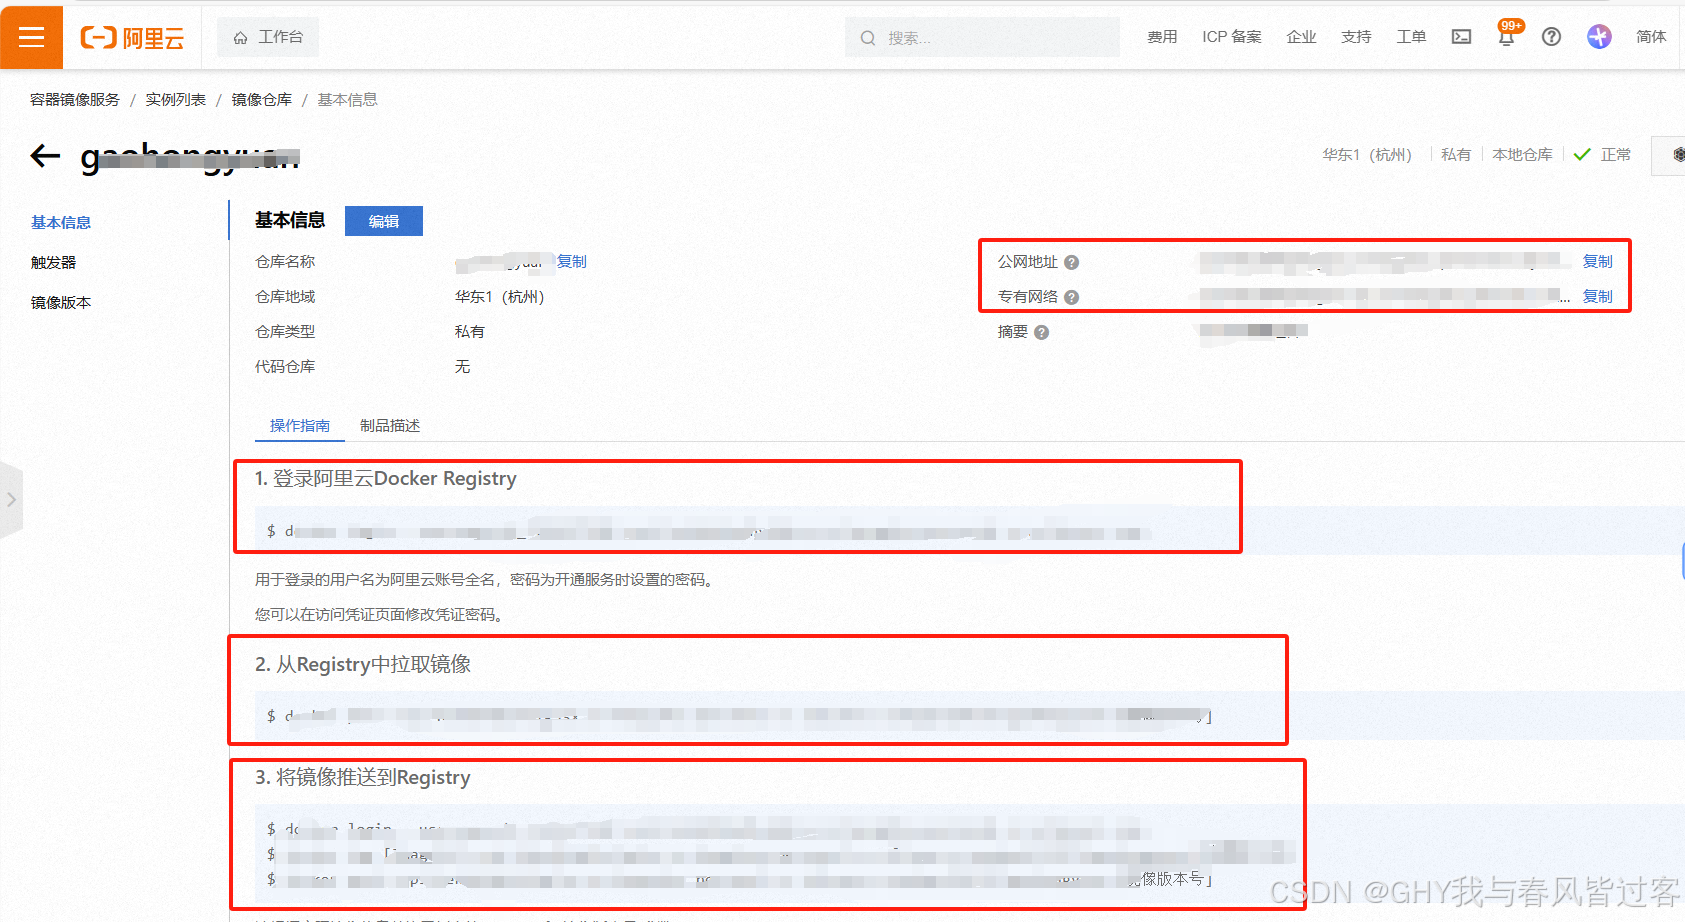Viewport: 1685px width, 922px height.
Task: Select 镜像版本 in the sidebar
Action: pyautogui.click(x=61, y=302)
